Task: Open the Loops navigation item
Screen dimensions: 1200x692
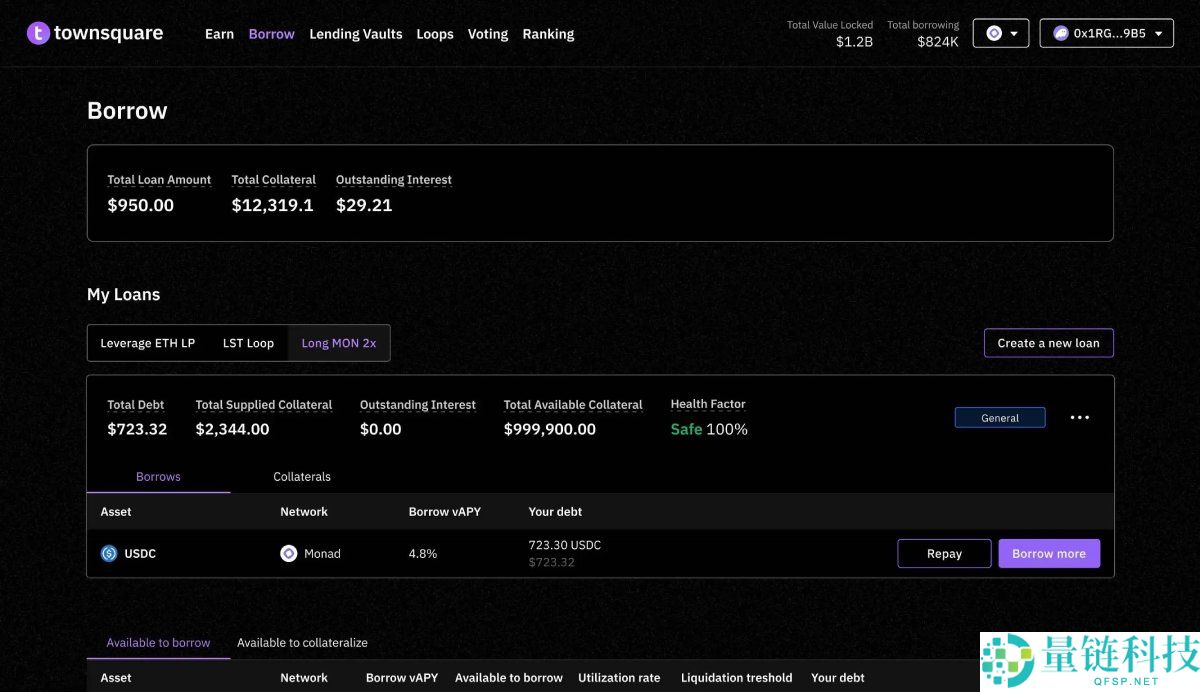Action: click(x=434, y=34)
